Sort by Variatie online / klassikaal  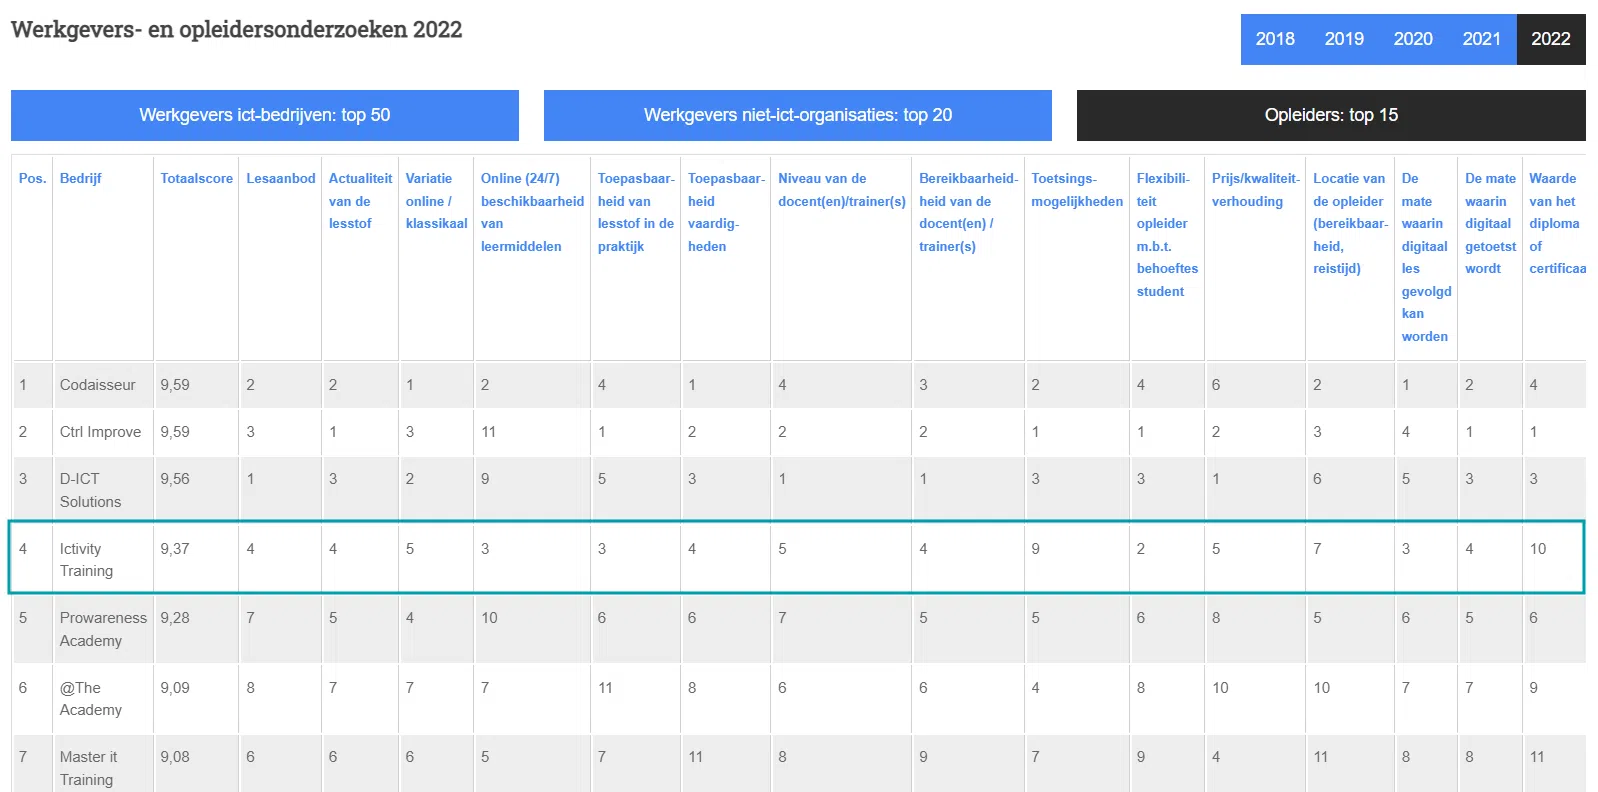tap(436, 201)
